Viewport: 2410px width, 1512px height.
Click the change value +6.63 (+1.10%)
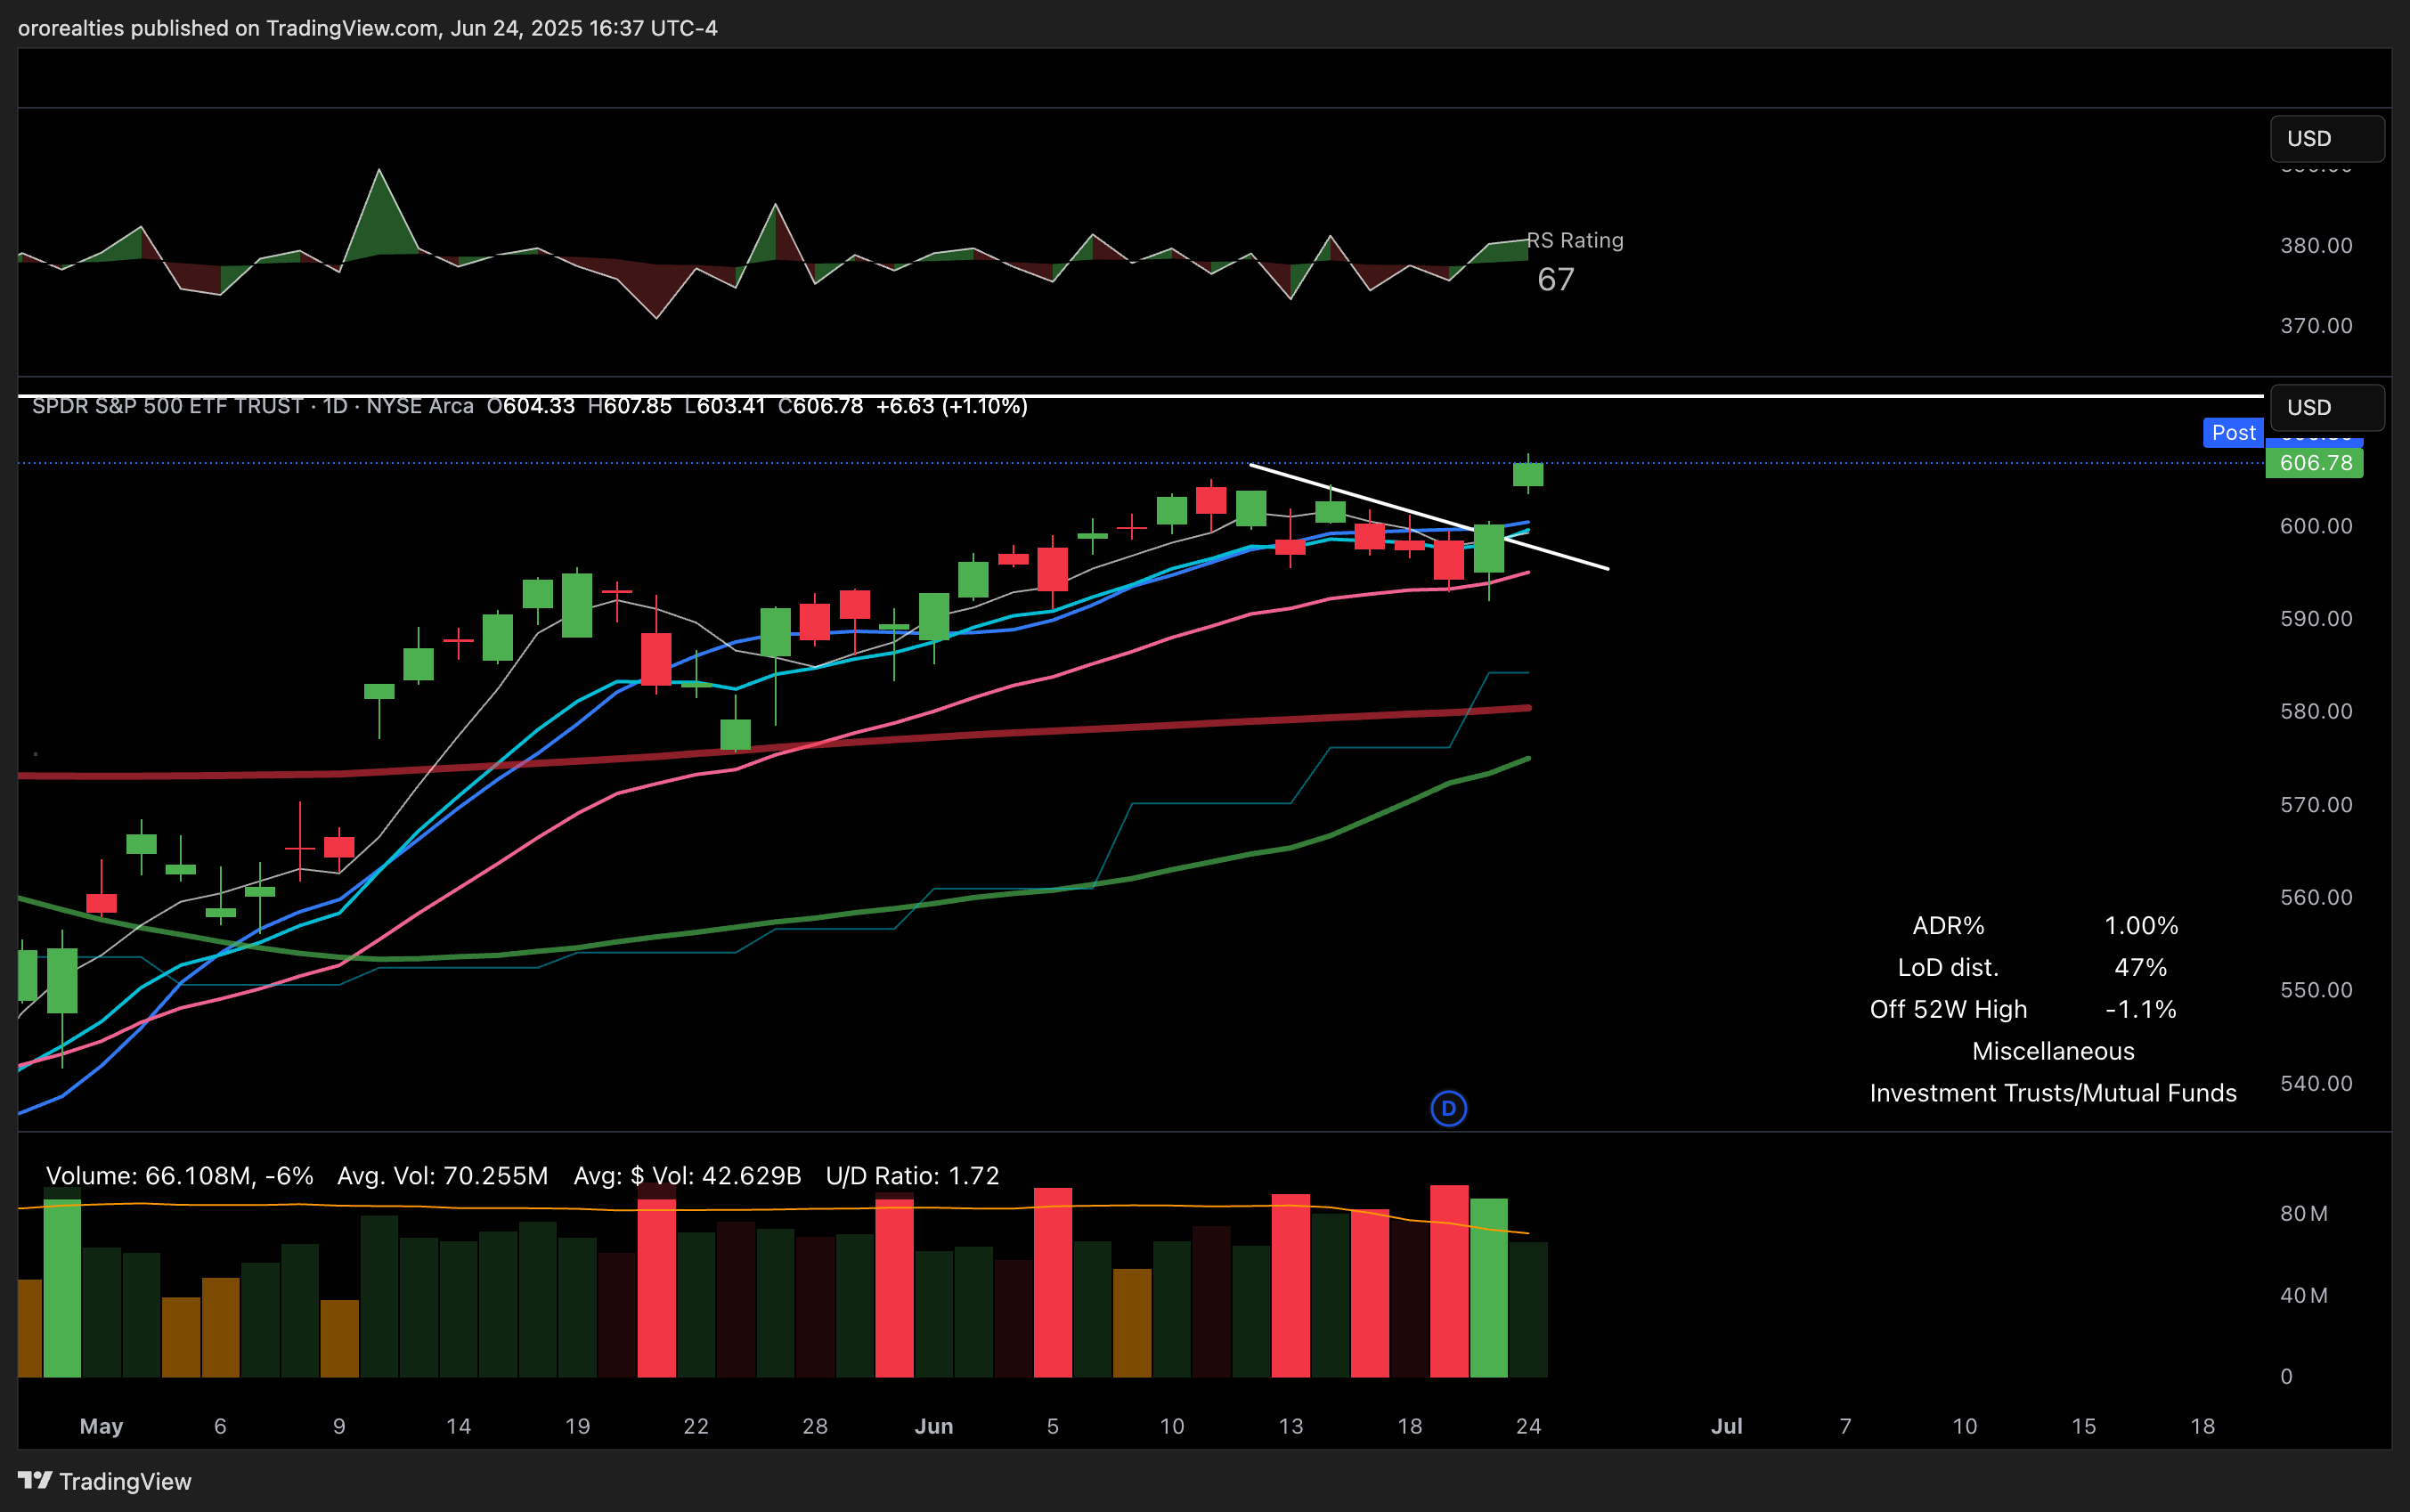952,406
